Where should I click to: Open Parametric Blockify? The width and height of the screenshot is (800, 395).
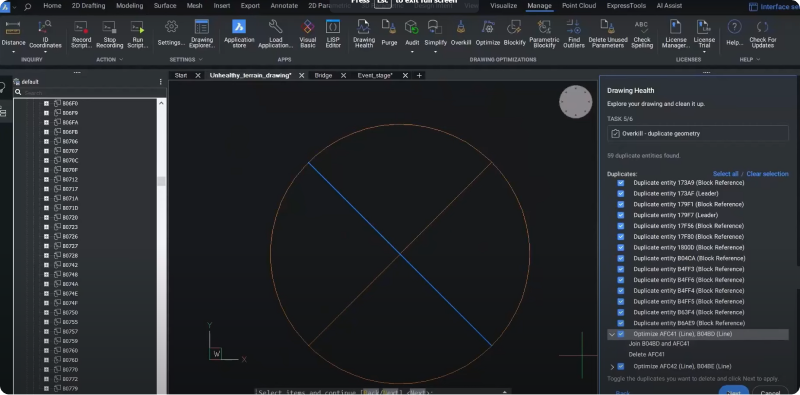[544, 28]
